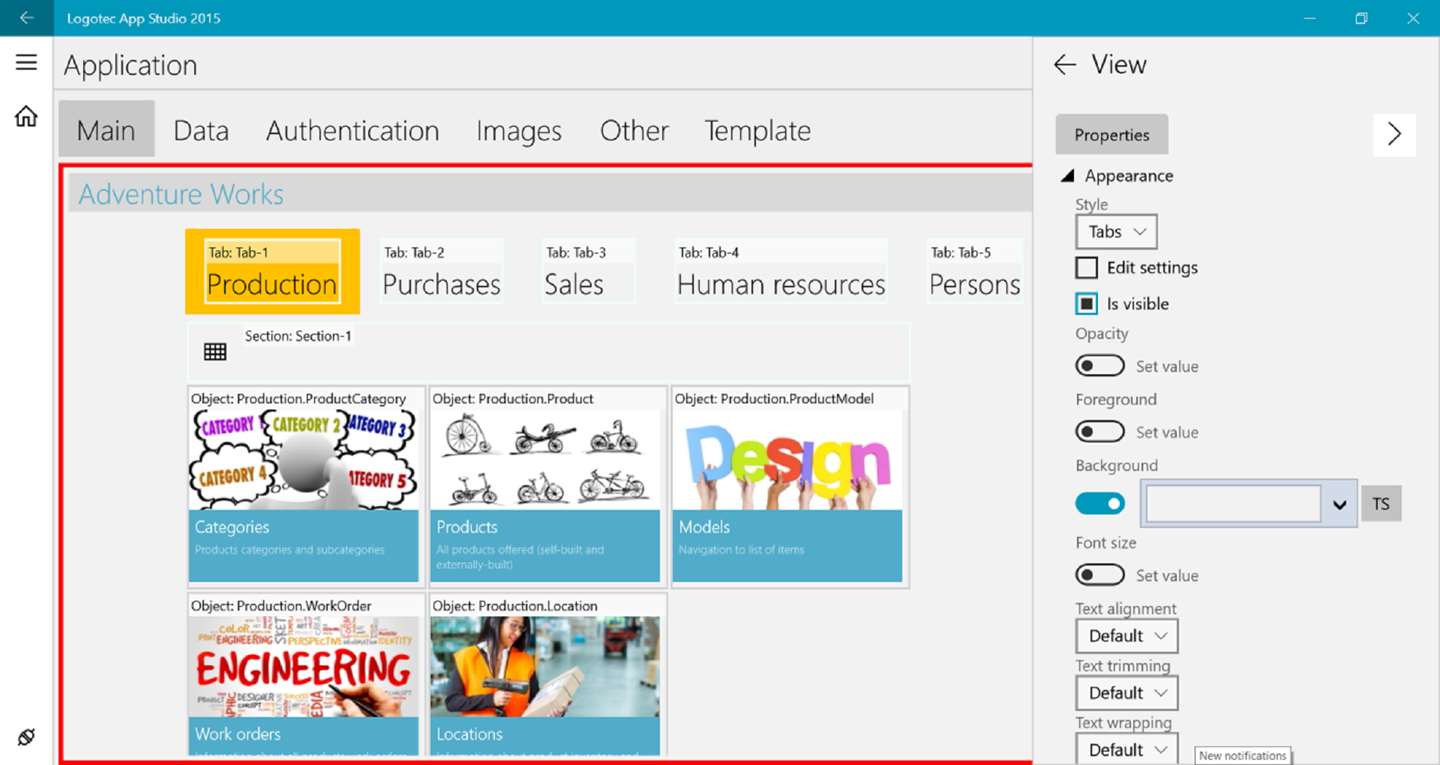Open the hamburger navigation menu
1440x765 pixels.
26,63
